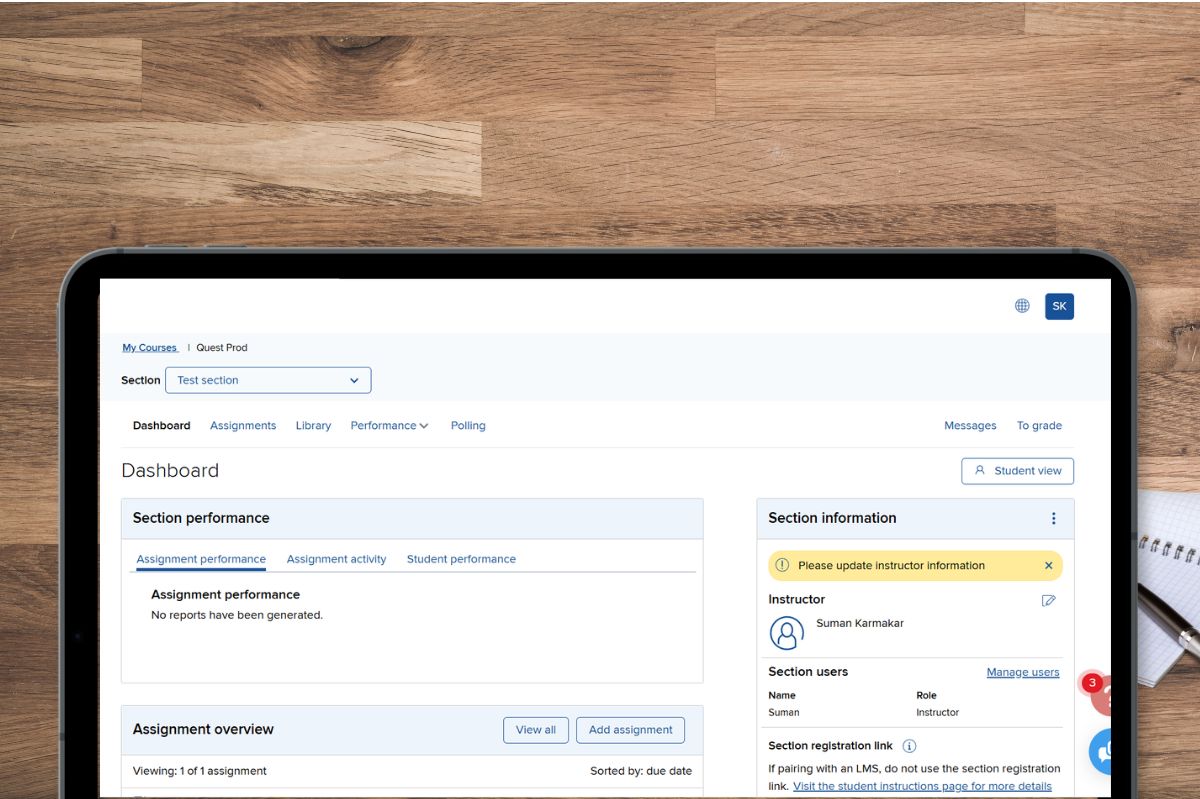This screenshot has width=1200, height=799.
Task: Click the Name column header in Section users
Action: 782,695
